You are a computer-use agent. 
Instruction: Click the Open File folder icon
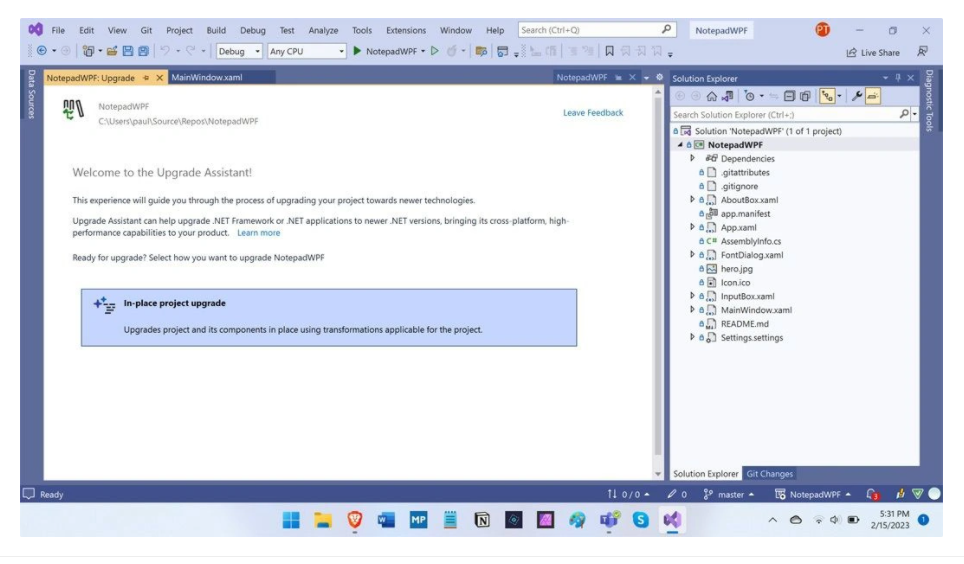[x=111, y=51]
